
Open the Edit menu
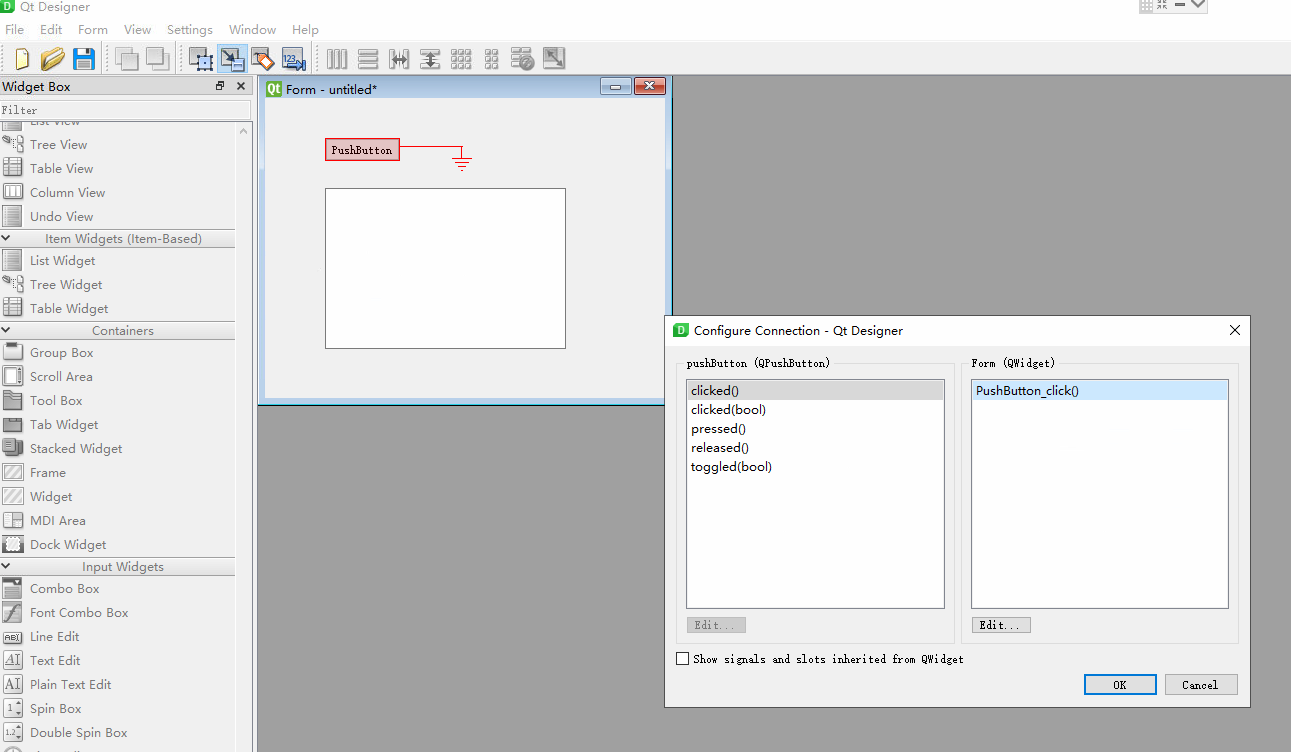(x=51, y=30)
